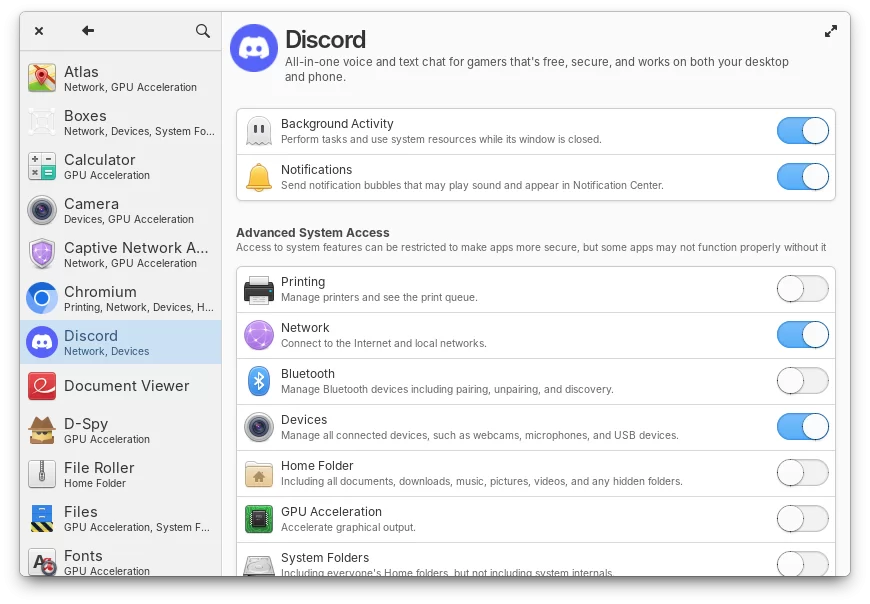Screen dimensions: 870x604
Task: Click the Background Activity label
Action: [x=337, y=124]
